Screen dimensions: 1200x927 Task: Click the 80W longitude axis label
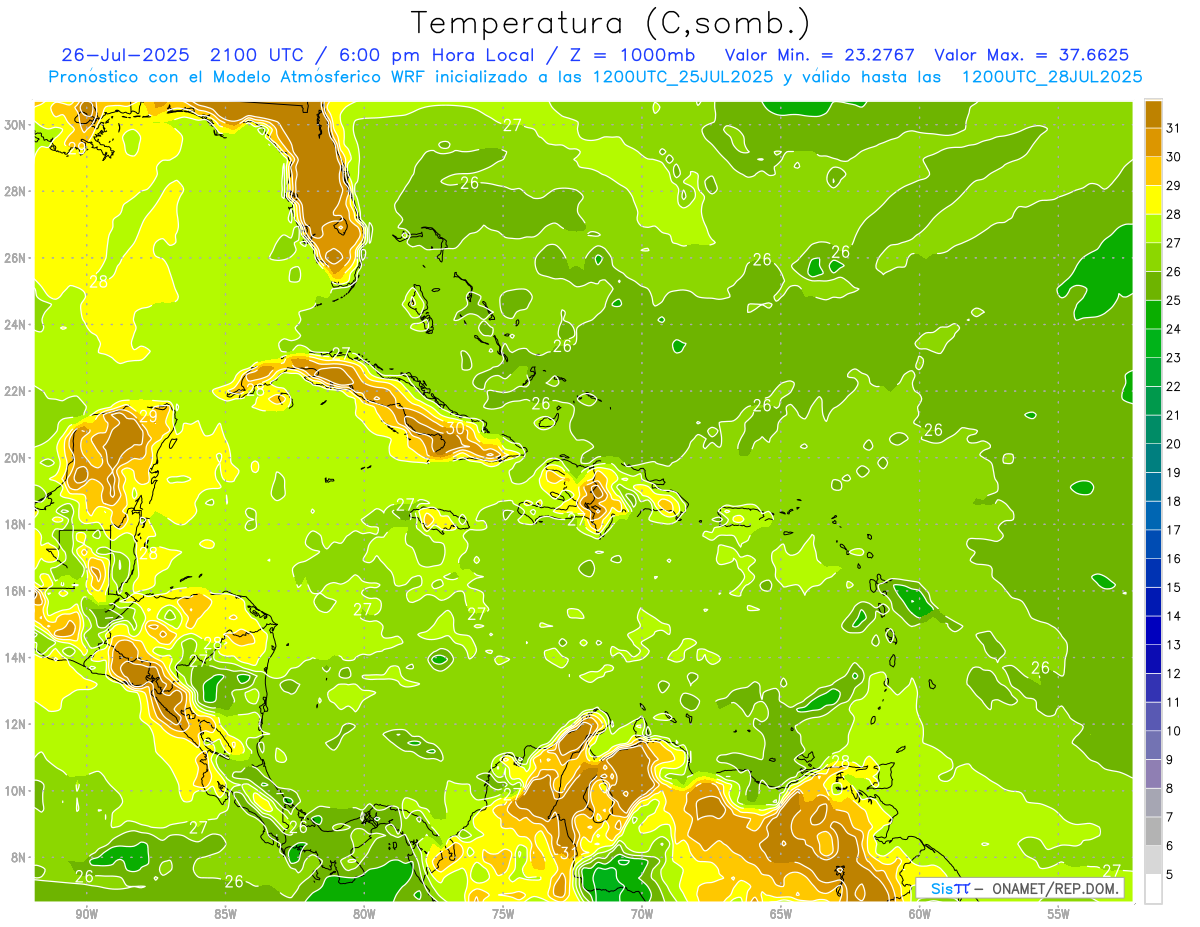tap(365, 914)
